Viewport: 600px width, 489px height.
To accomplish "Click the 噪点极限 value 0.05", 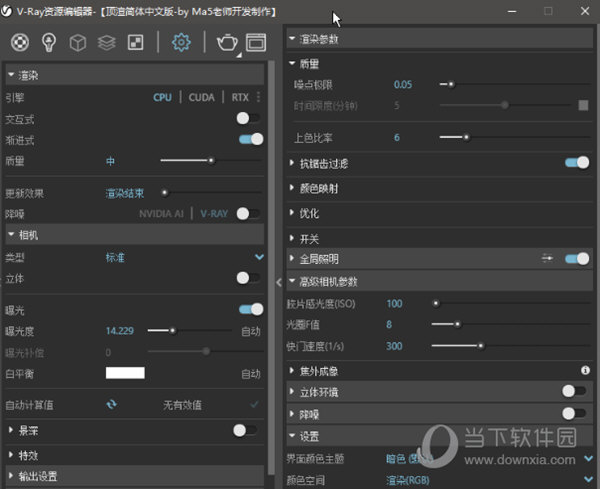I will [x=403, y=85].
